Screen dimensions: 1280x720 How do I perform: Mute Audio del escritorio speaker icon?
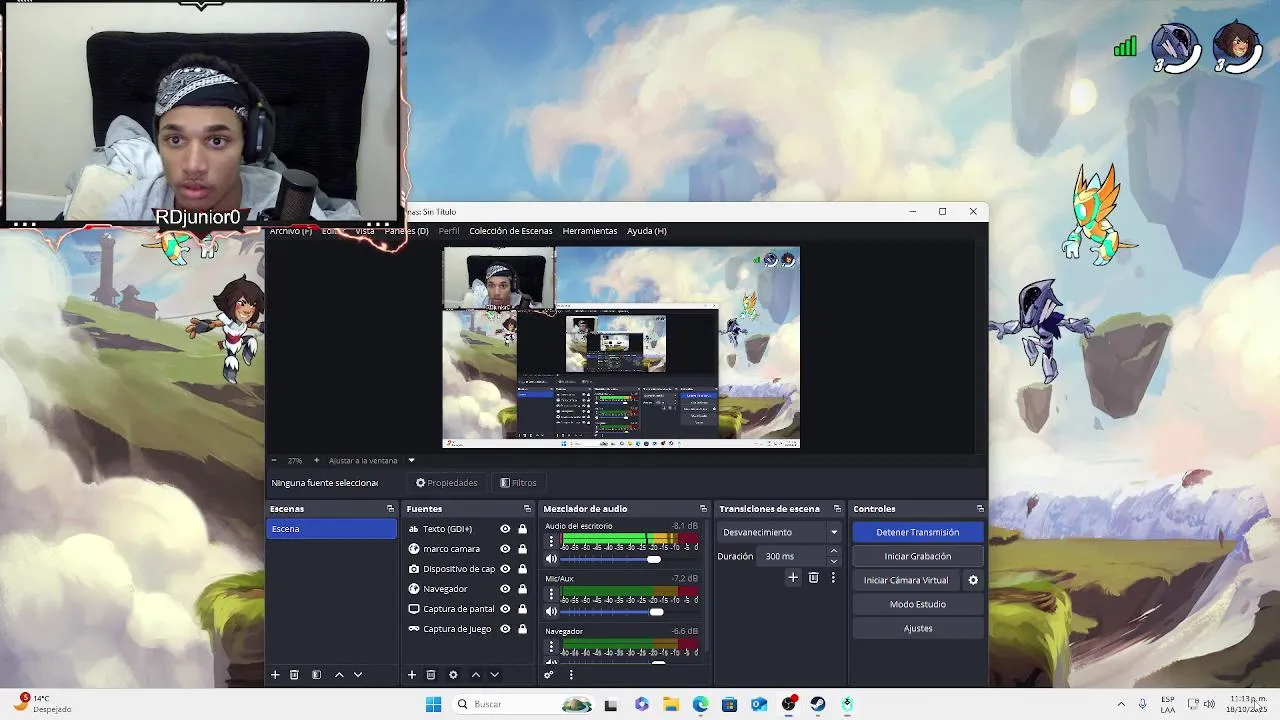[551, 559]
